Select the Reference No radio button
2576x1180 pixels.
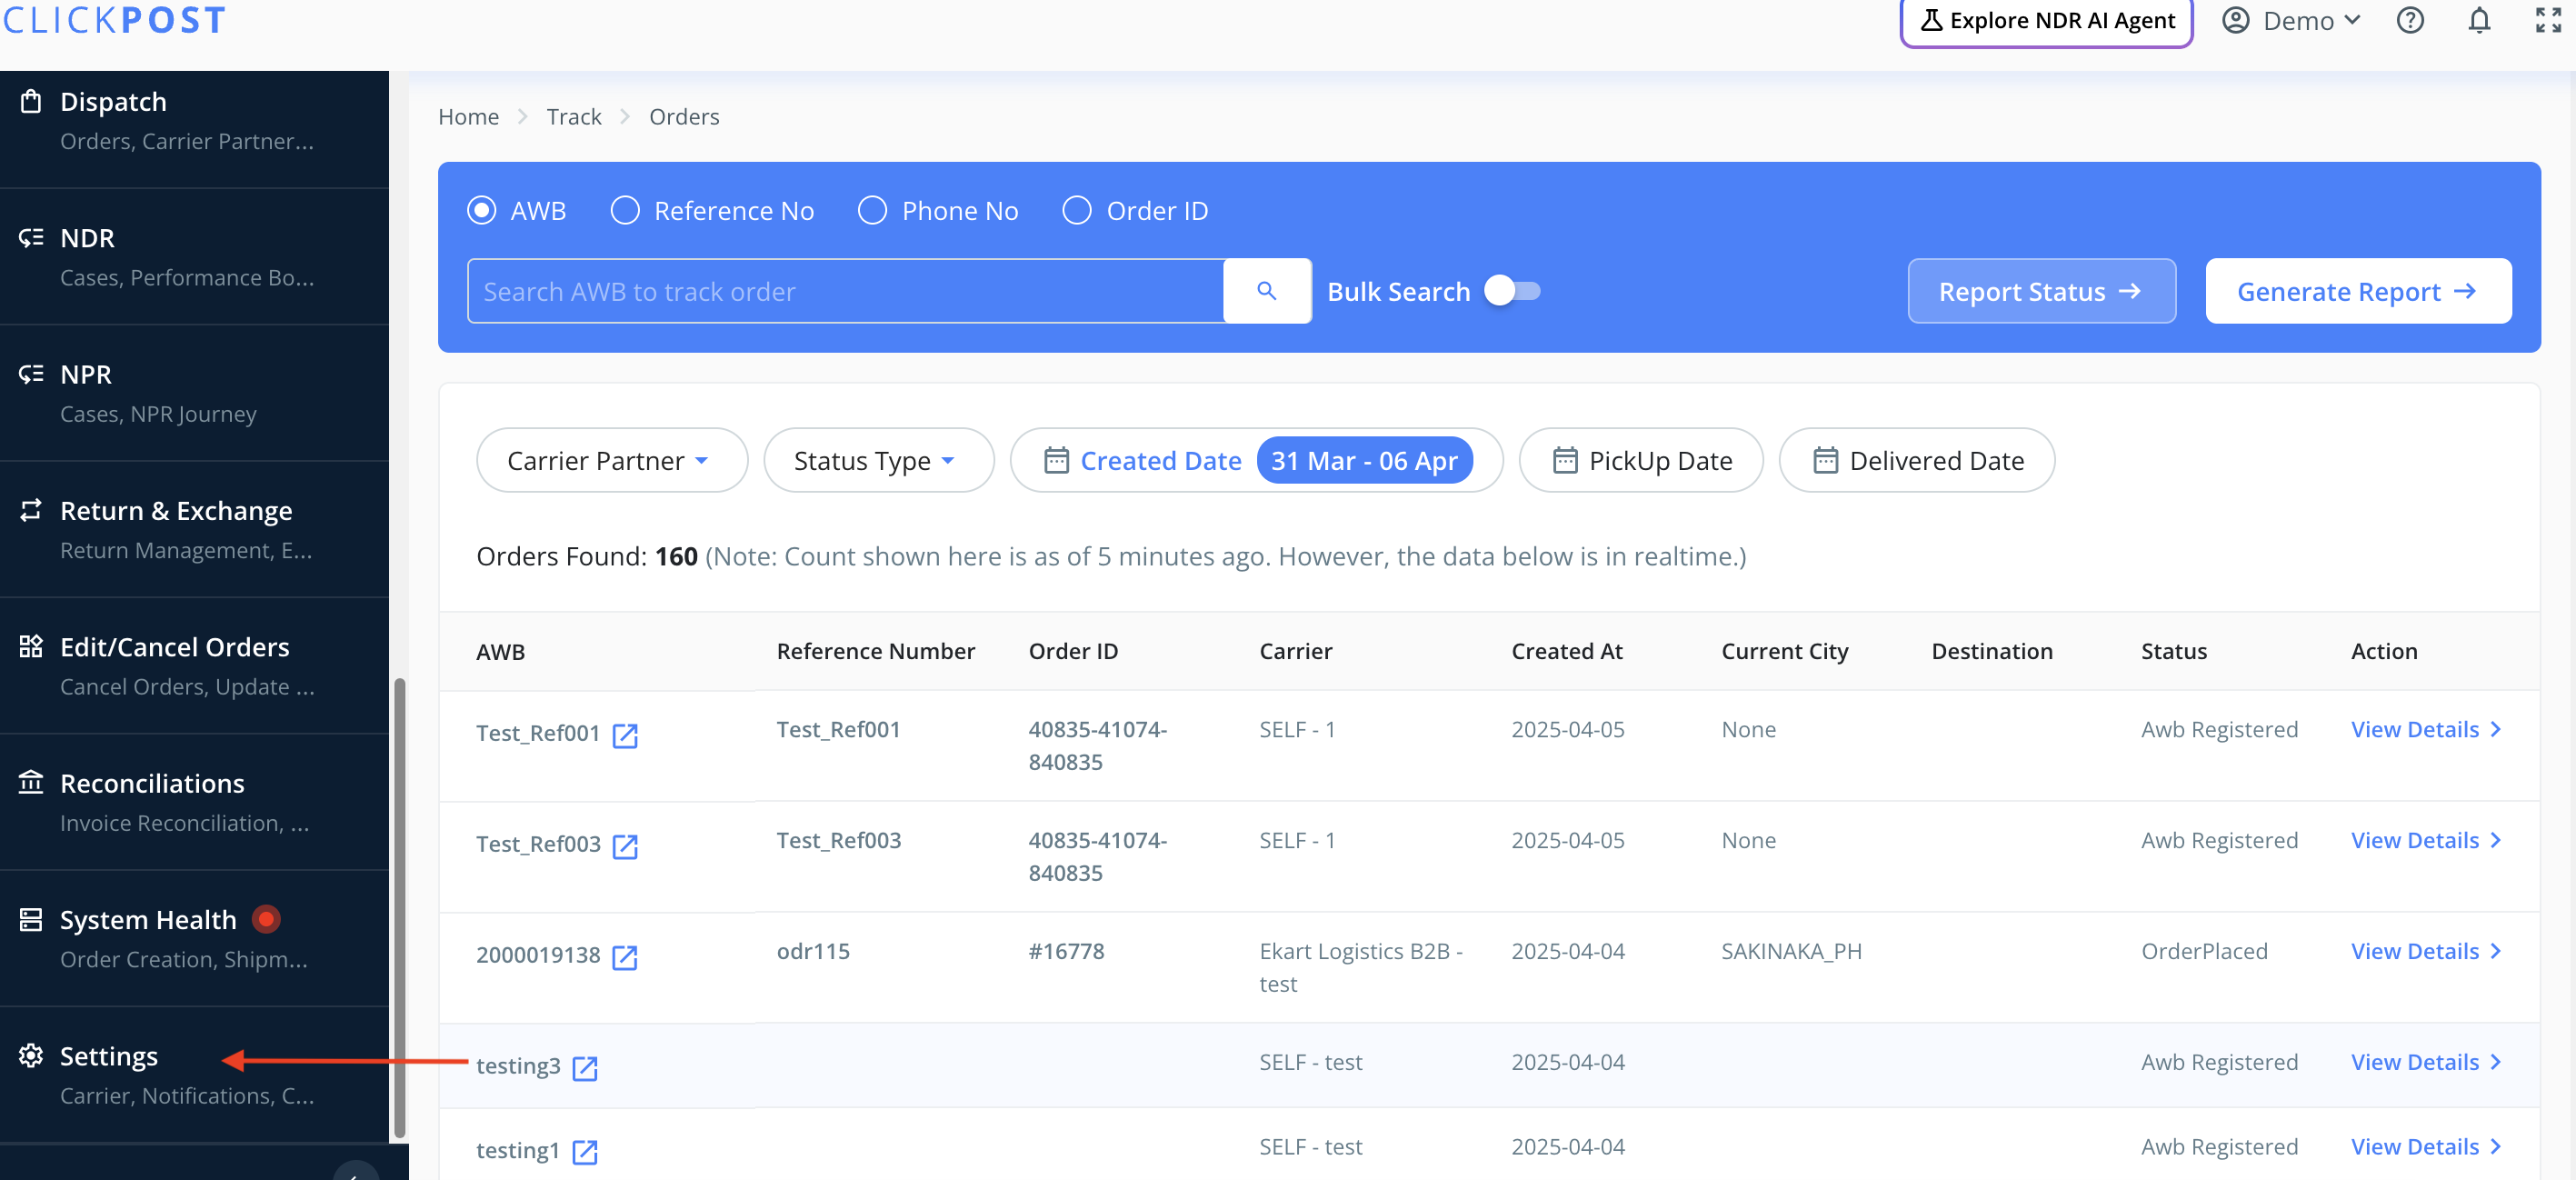(625, 210)
